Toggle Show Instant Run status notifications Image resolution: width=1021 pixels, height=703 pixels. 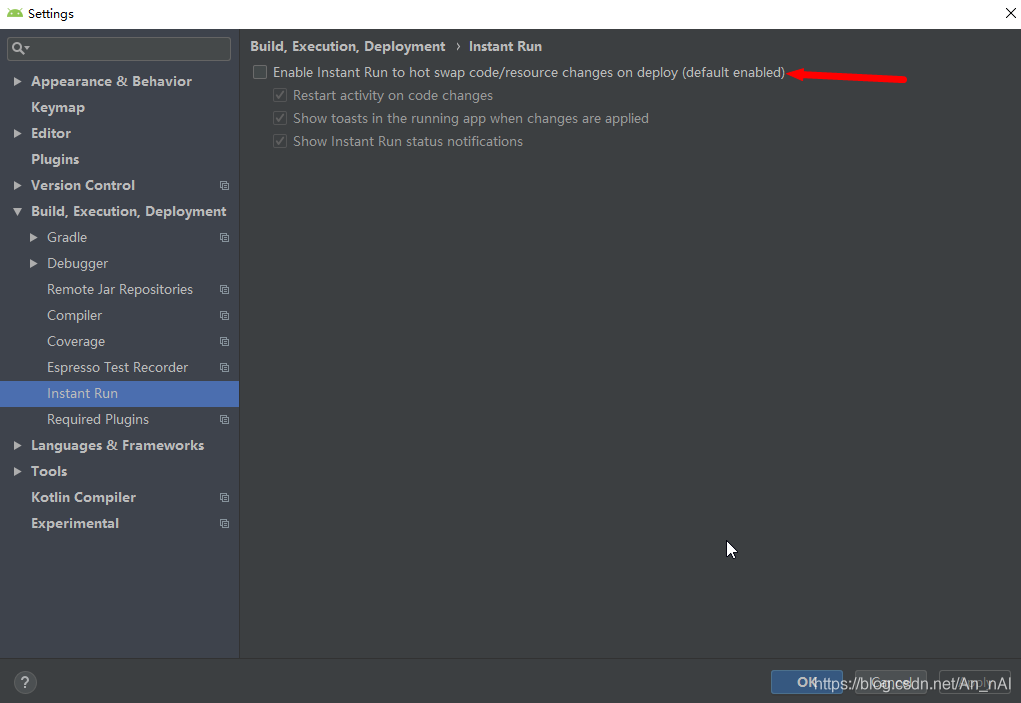[x=280, y=141]
